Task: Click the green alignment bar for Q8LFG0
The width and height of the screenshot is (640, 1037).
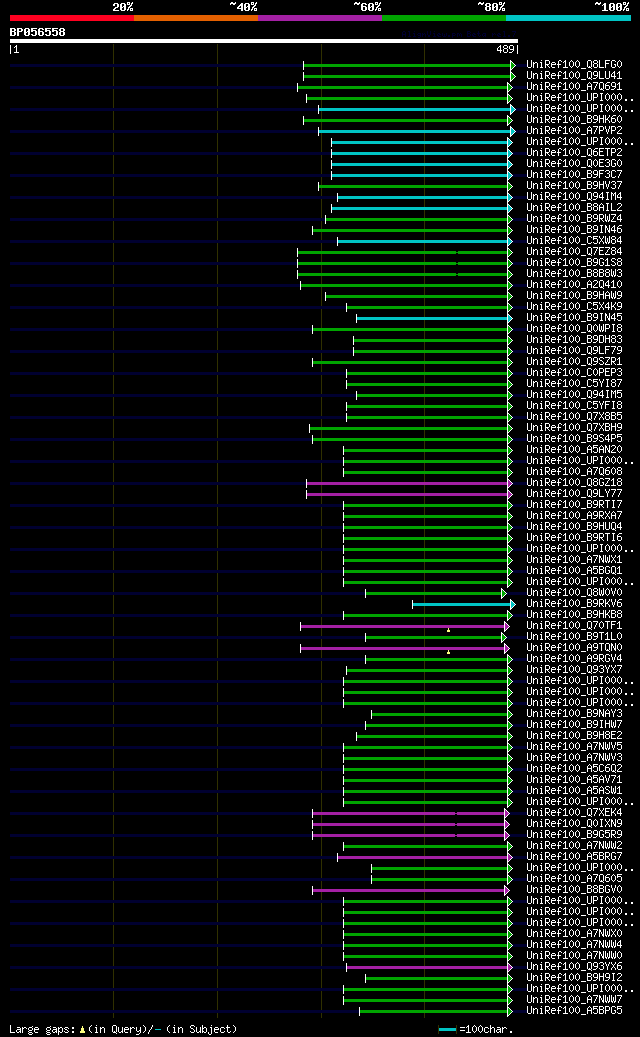Action: (x=409, y=65)
